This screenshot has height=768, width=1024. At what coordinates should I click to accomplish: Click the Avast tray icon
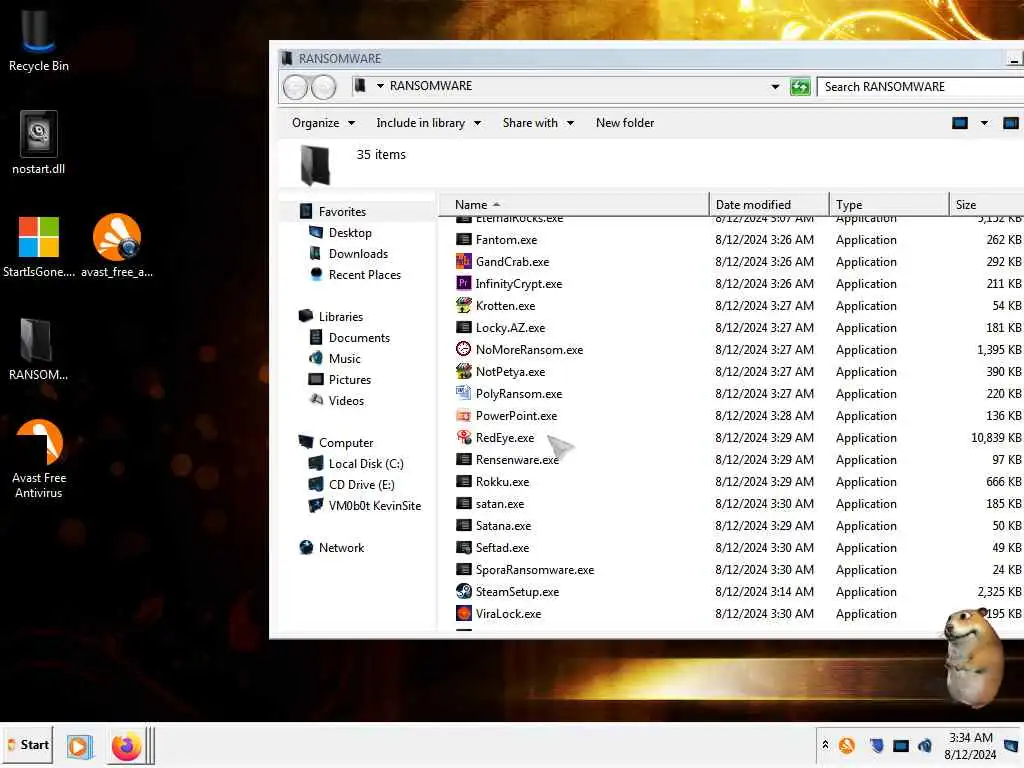click(x=847, y=745)
